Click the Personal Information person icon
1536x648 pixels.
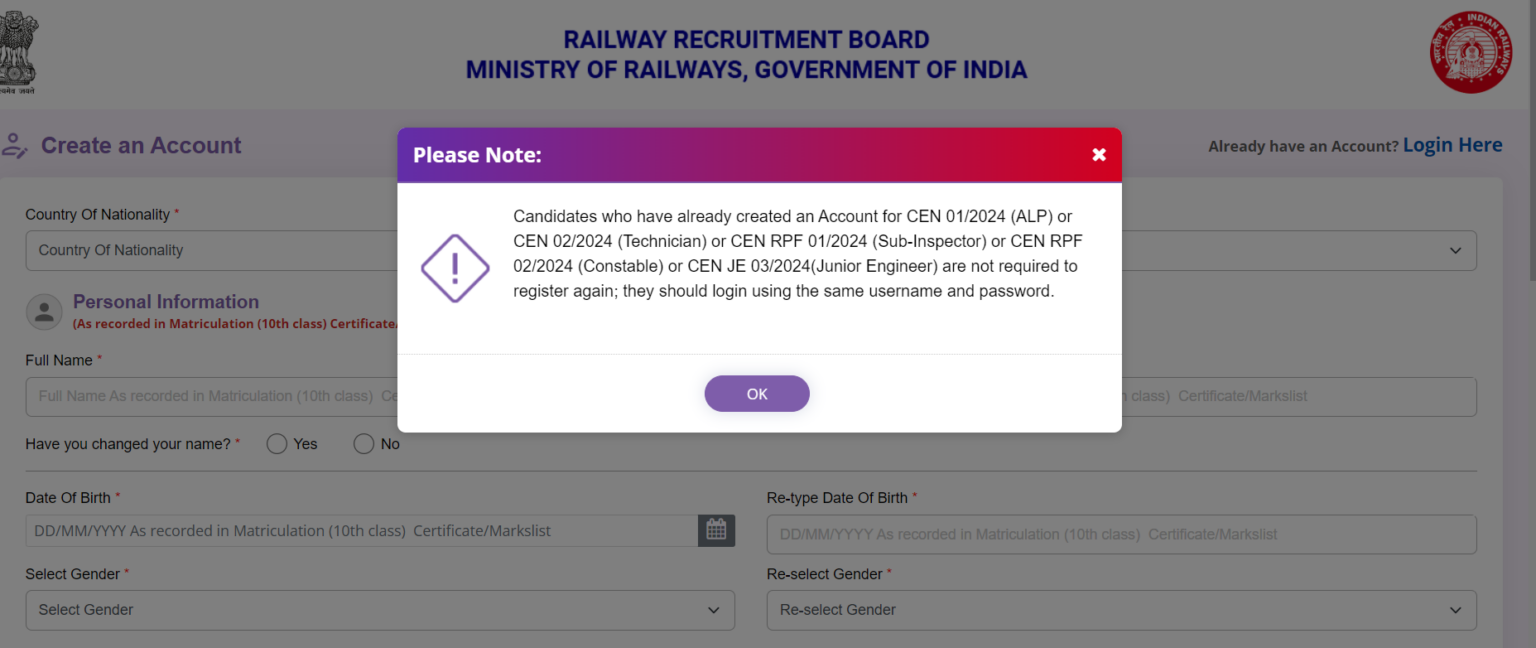(x=44, y=311)
